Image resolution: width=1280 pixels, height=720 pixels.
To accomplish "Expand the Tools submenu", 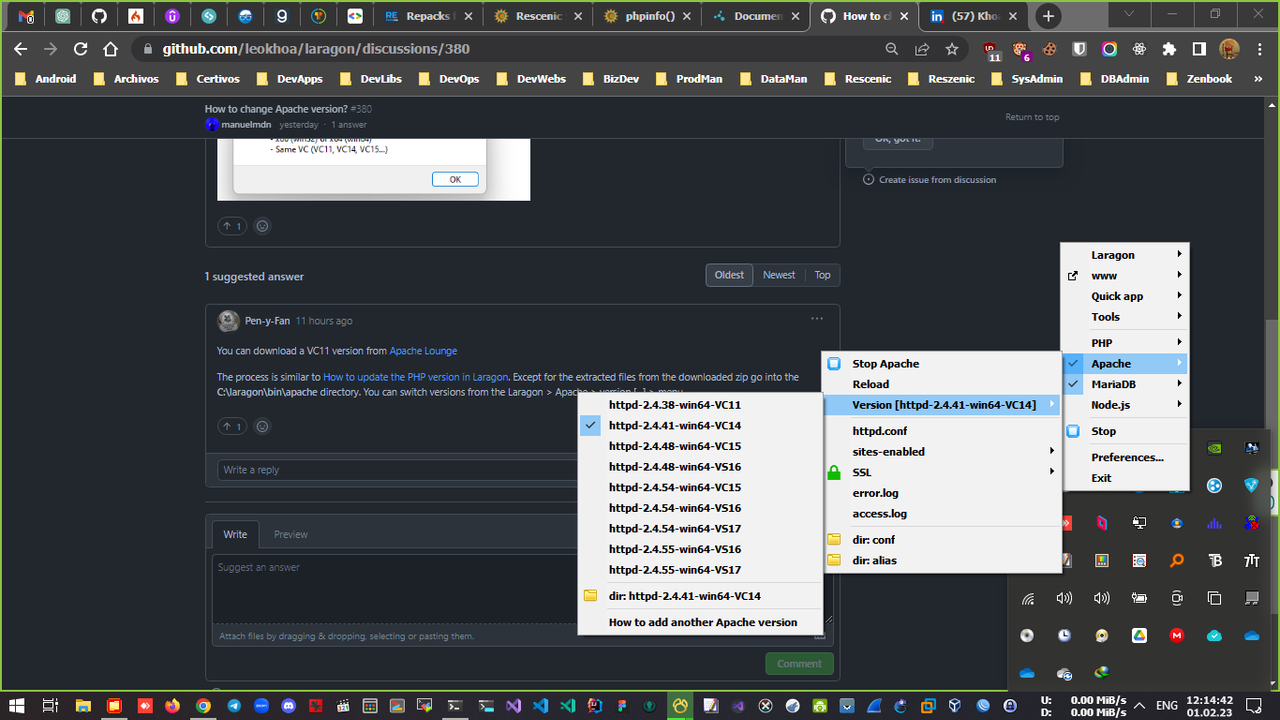I will [1125, 317].
